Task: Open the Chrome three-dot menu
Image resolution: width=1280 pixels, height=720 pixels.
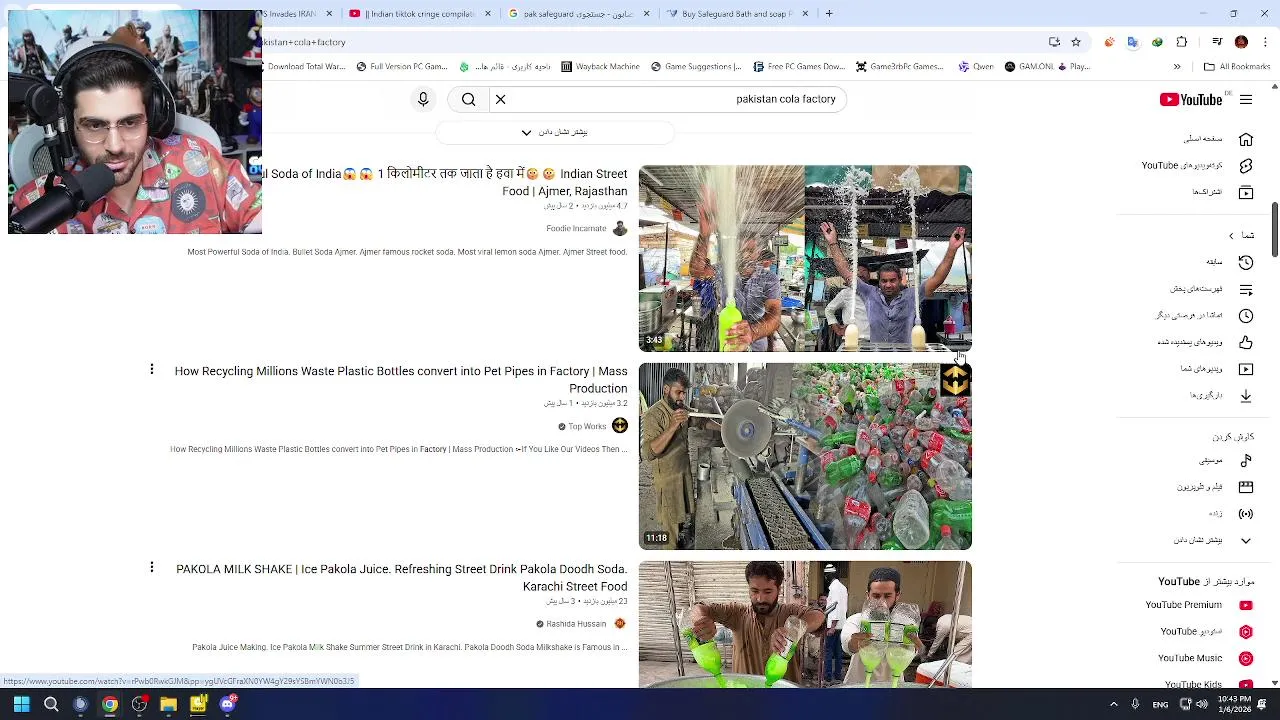Action: coord(1265,42)
